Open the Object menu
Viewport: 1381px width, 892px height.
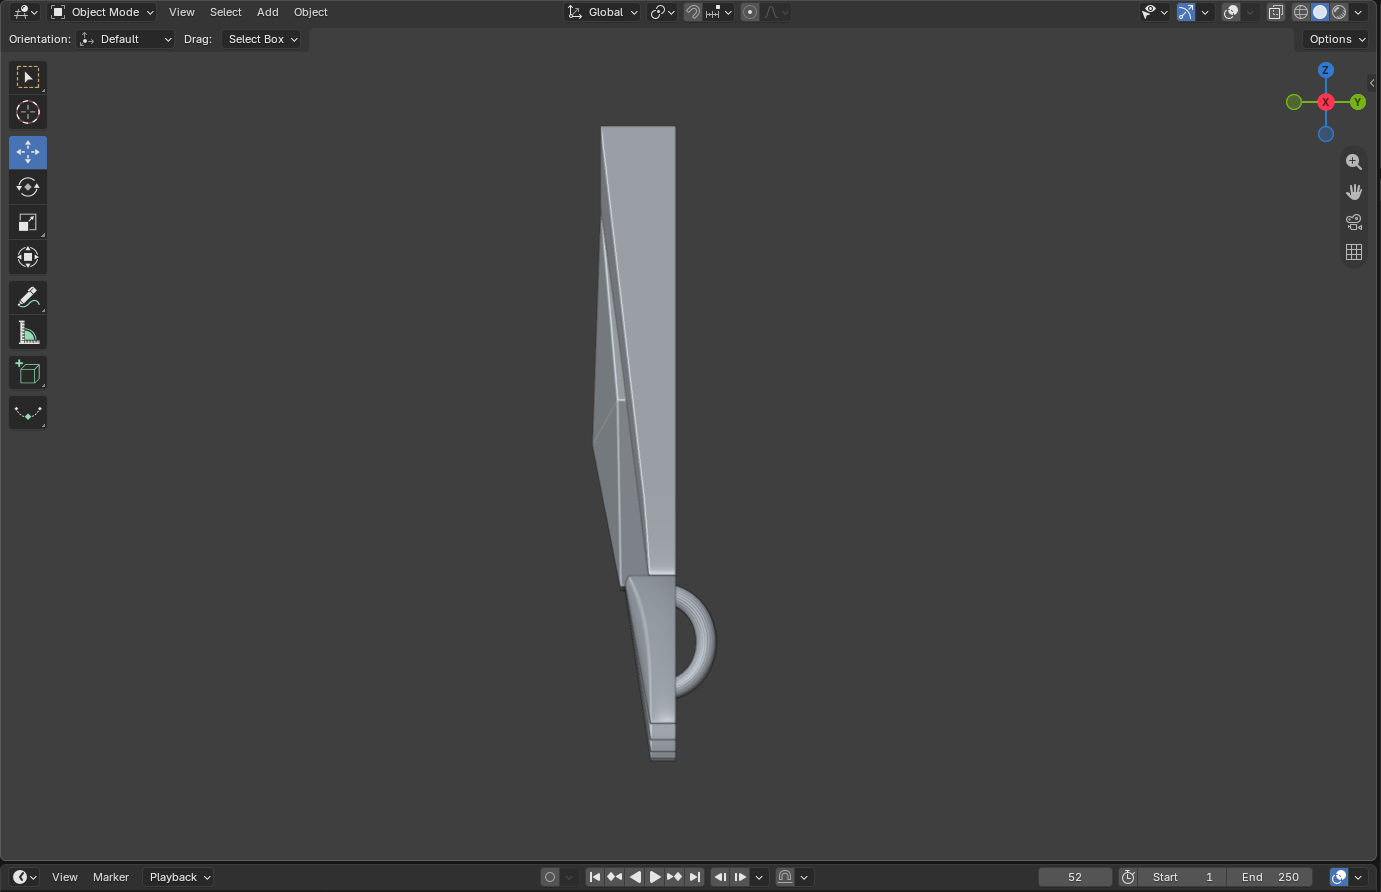tap(311, 12)
